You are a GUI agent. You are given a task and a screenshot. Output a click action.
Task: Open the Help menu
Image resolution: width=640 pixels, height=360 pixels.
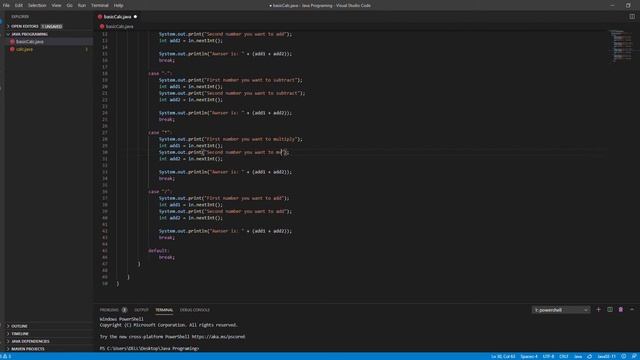click(x=118, y=5)
